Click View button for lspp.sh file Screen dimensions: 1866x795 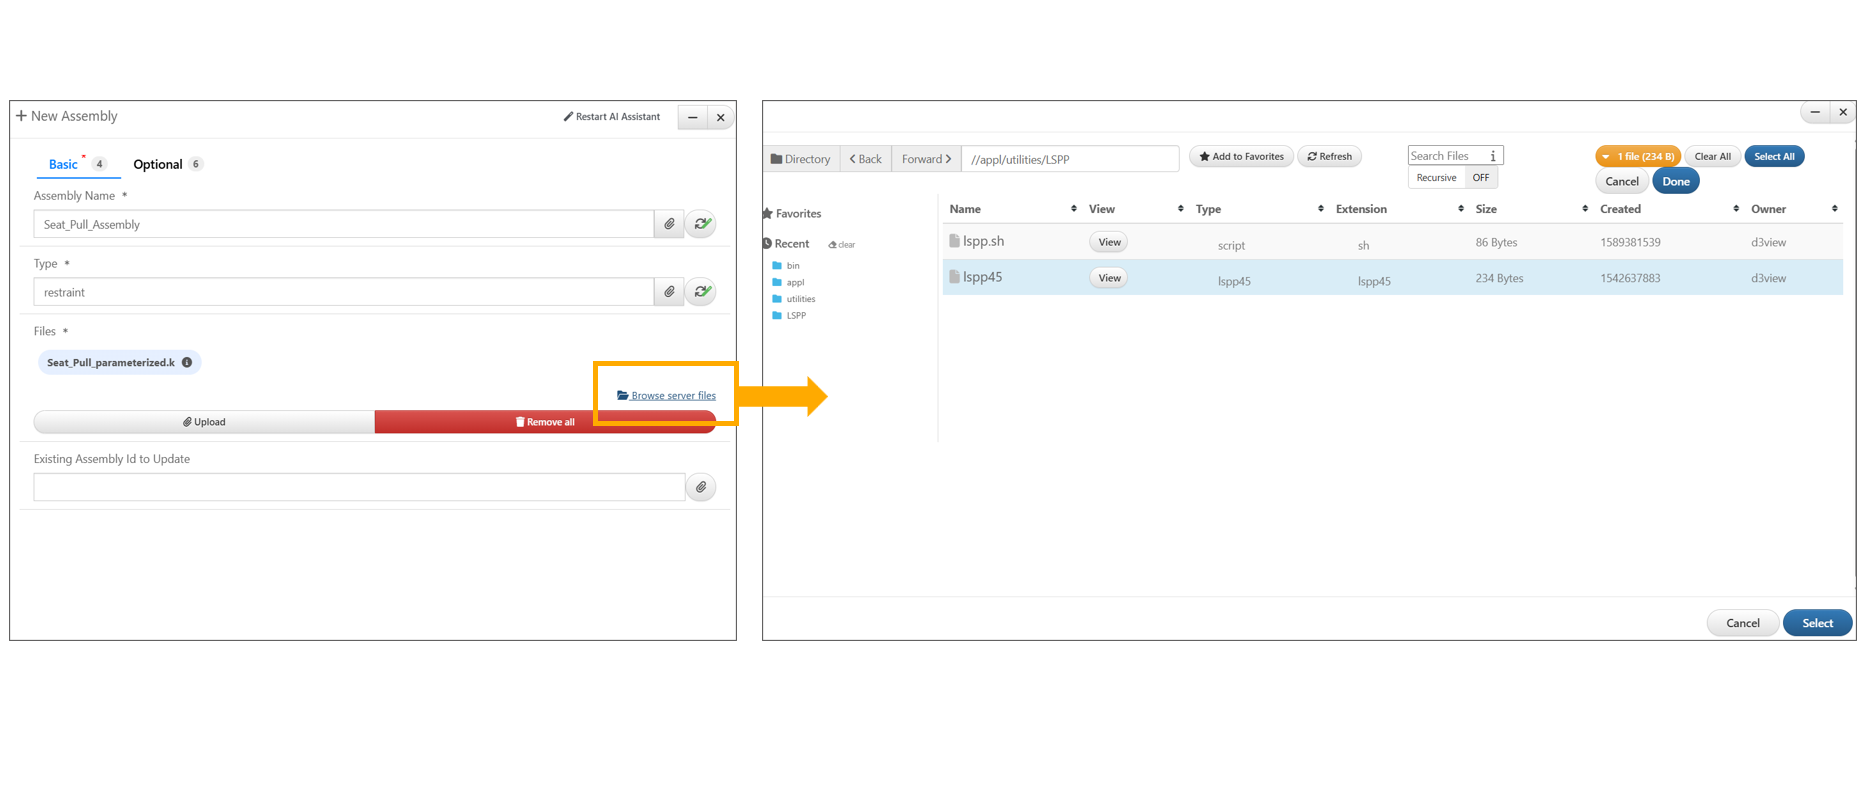tap(1108, 242)
